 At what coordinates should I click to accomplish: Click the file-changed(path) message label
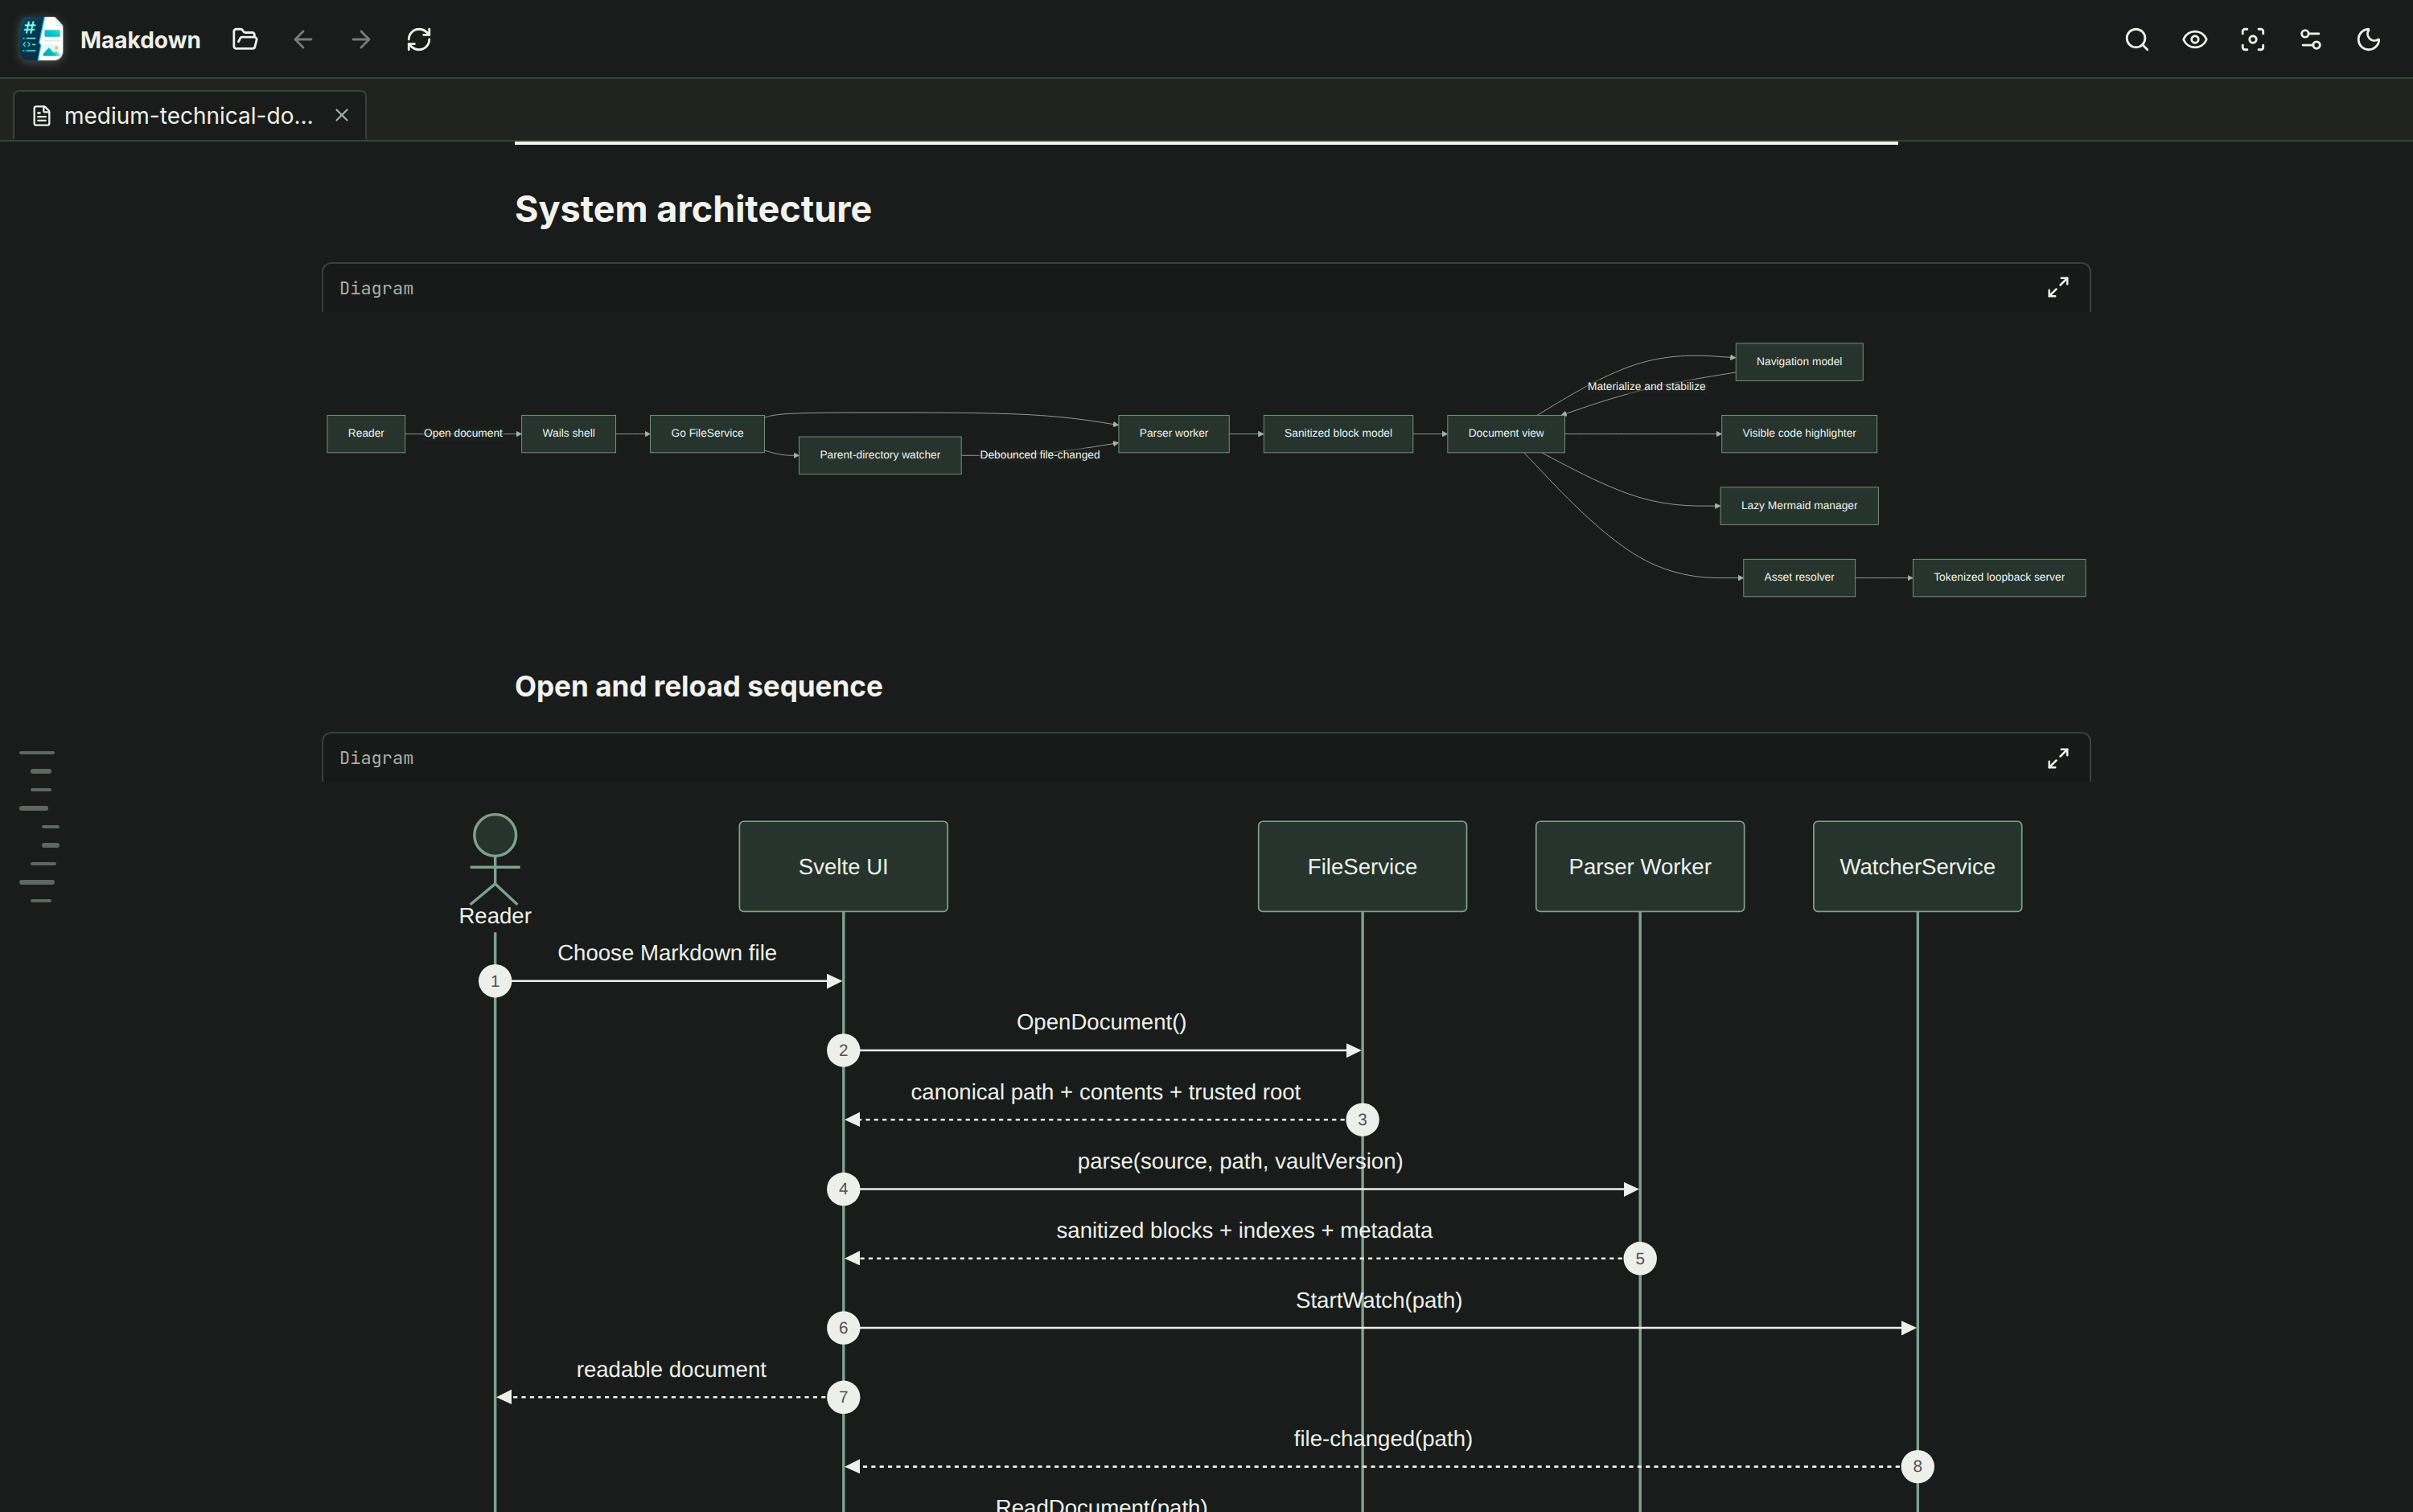tap(1383, 1439)
